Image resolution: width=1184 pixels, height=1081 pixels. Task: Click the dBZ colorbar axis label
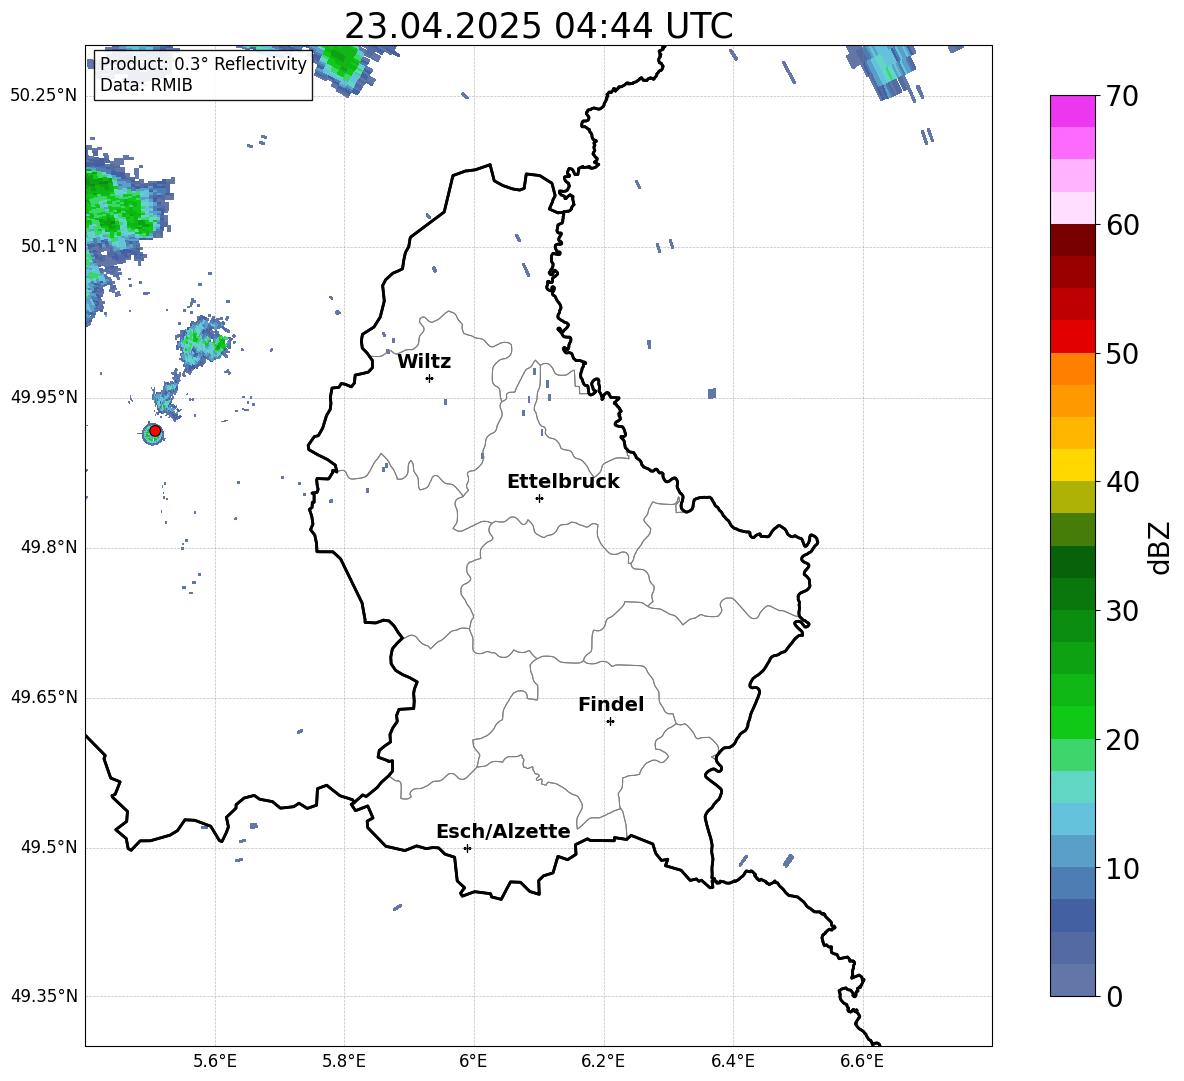tap(1159, 547)
